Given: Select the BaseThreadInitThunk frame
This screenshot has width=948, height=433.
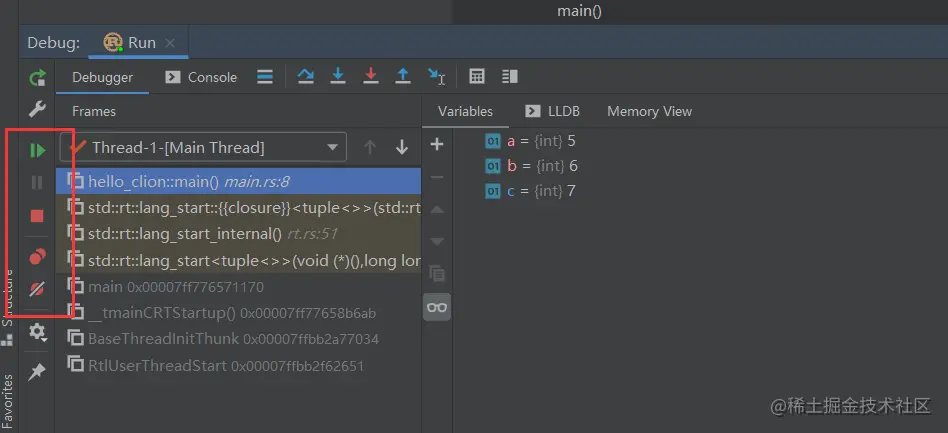Looking at the screenshot, I should (x=238, y=339).
